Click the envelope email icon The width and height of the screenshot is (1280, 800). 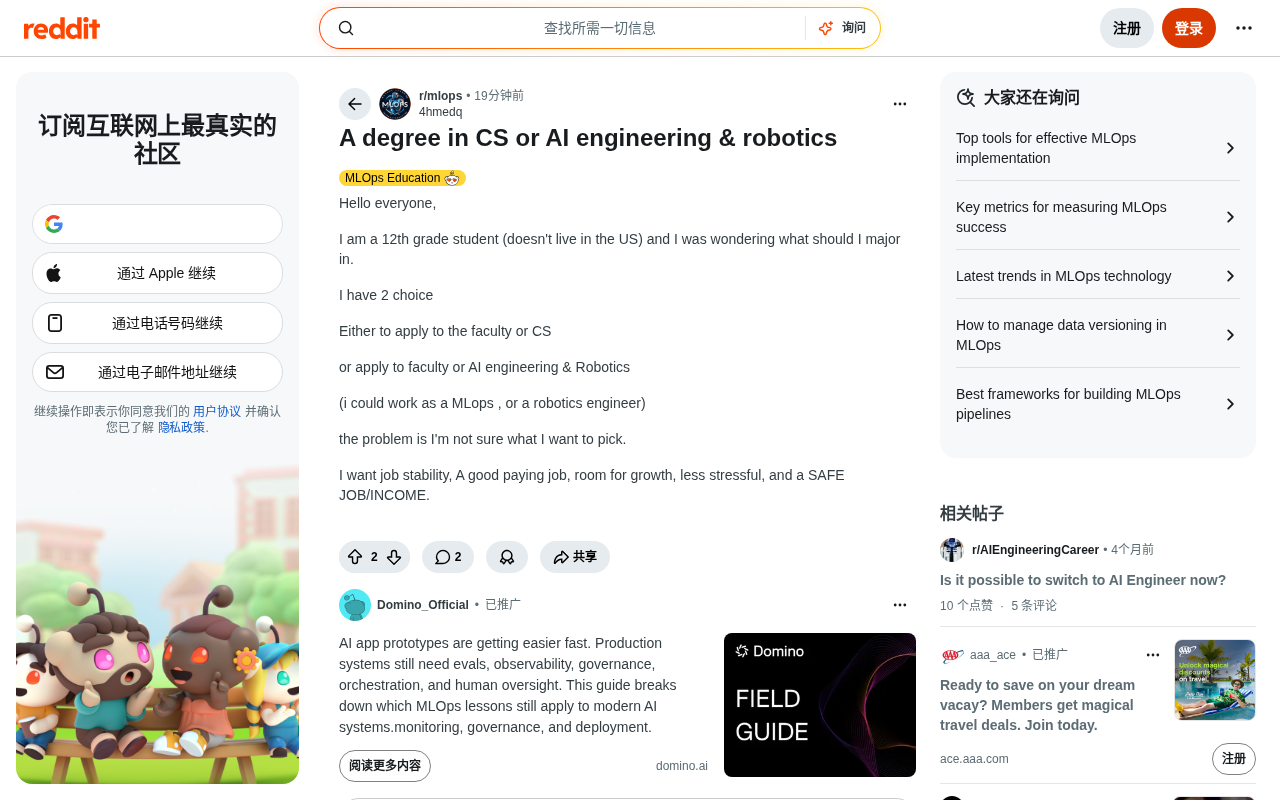coord(55,372)
